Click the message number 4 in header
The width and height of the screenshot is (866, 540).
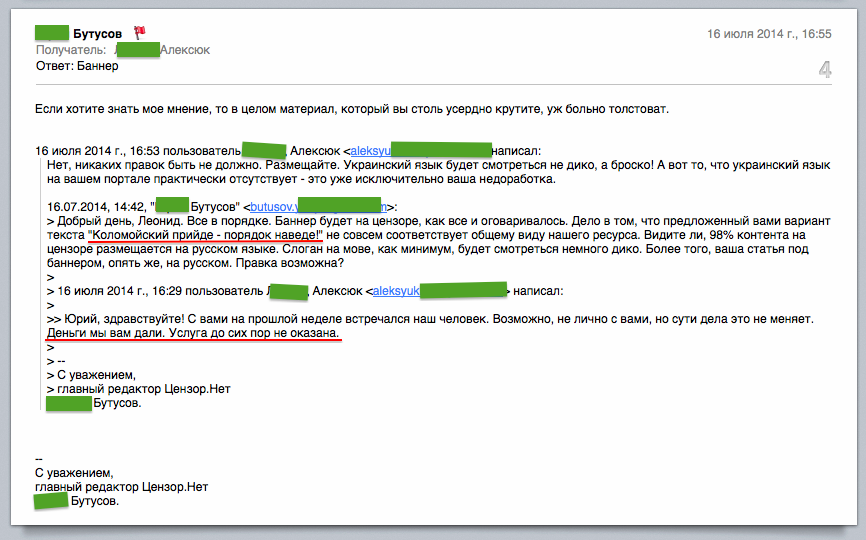click(x=824, y=69)
